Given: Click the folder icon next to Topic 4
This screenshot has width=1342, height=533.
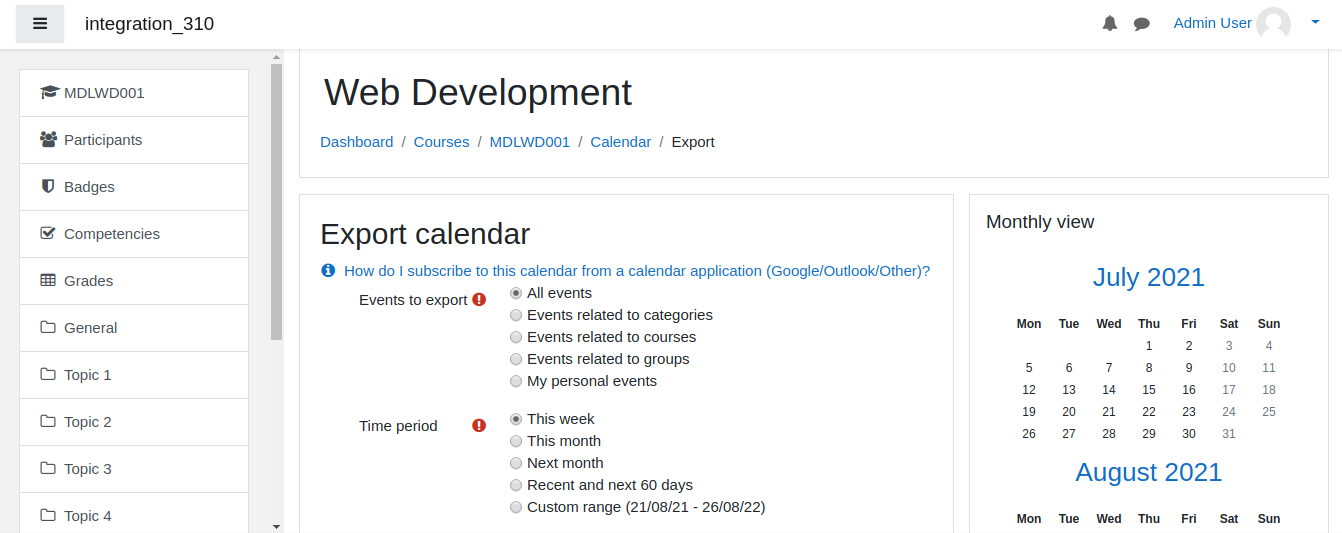Looking at the screenshot, I should tap(48, 516).
